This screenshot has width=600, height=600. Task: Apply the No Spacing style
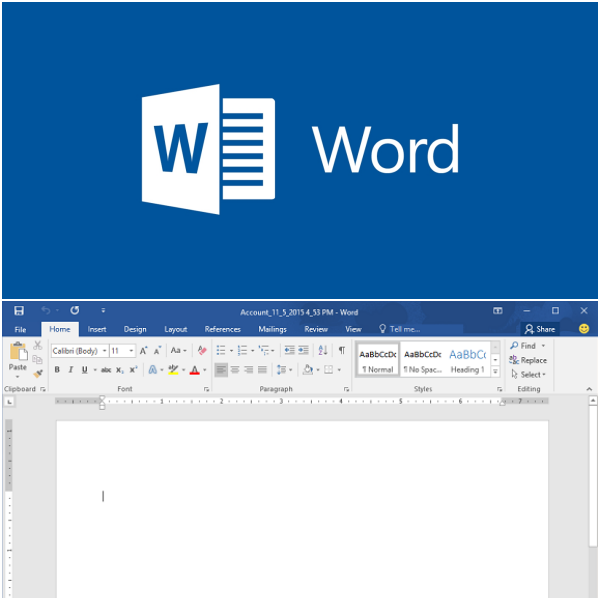coord(422,360)
